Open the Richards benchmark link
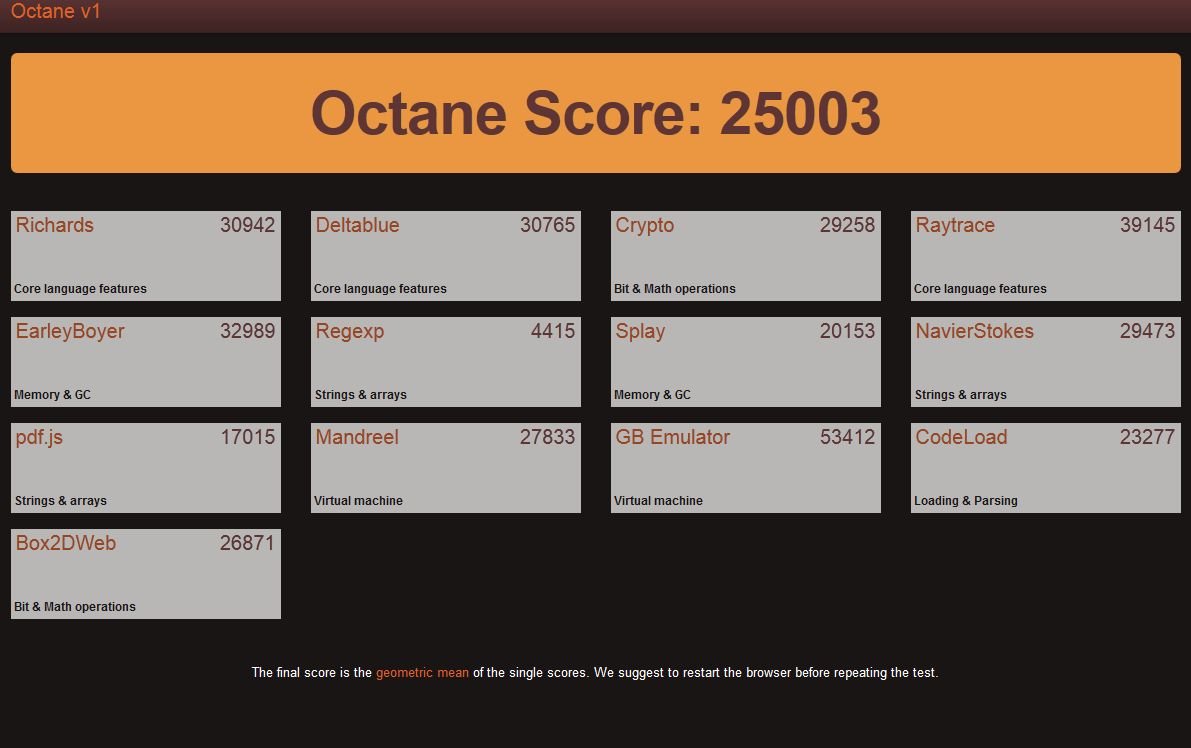The width and height of the screenshot is (1191, 748). pyautogui.click(x=55, y=225)
